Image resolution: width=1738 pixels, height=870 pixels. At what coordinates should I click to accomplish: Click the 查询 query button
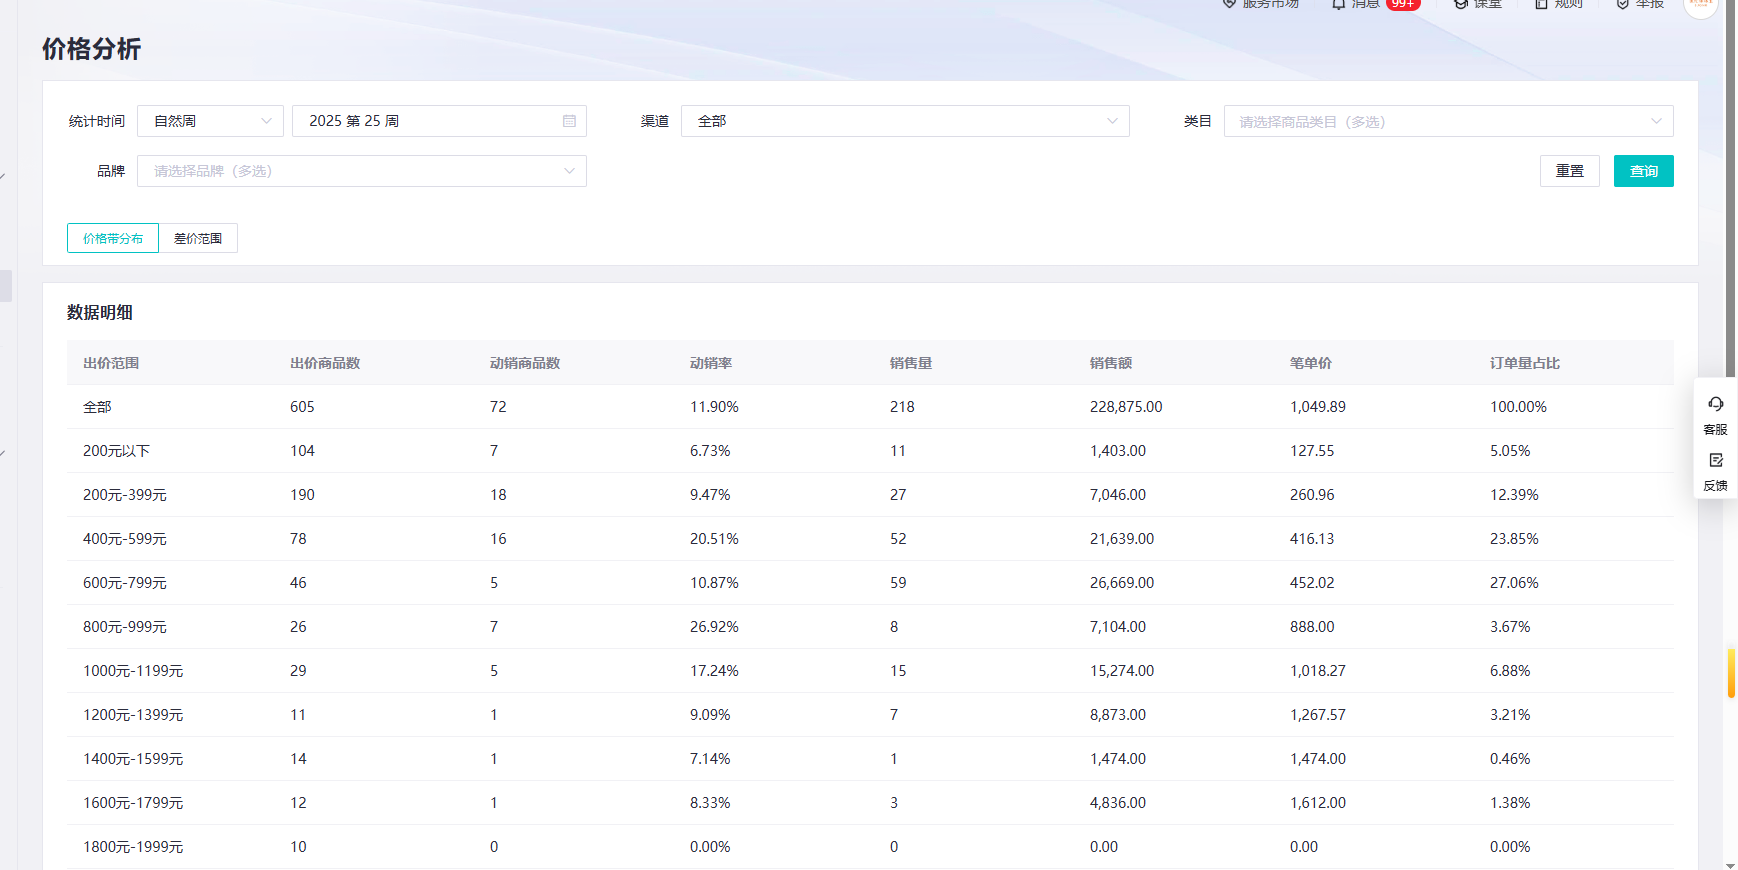pyautogui.click(x=1643, y=171)
